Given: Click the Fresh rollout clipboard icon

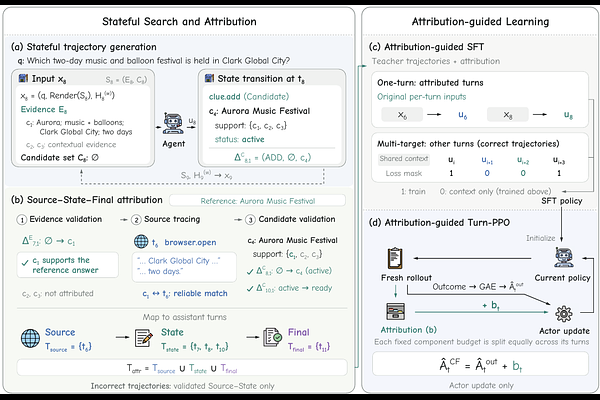Looking at the screenshot, I should point(395,258).
